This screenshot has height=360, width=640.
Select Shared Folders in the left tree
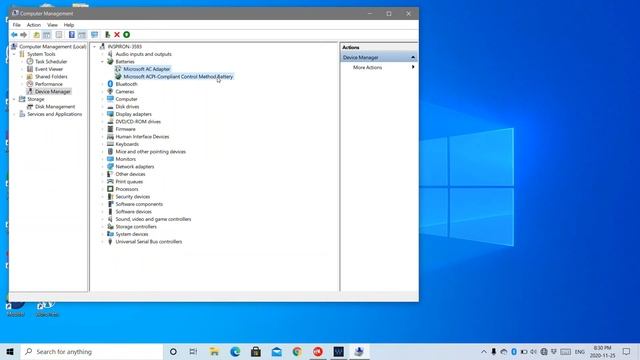(x=51, y=76)
